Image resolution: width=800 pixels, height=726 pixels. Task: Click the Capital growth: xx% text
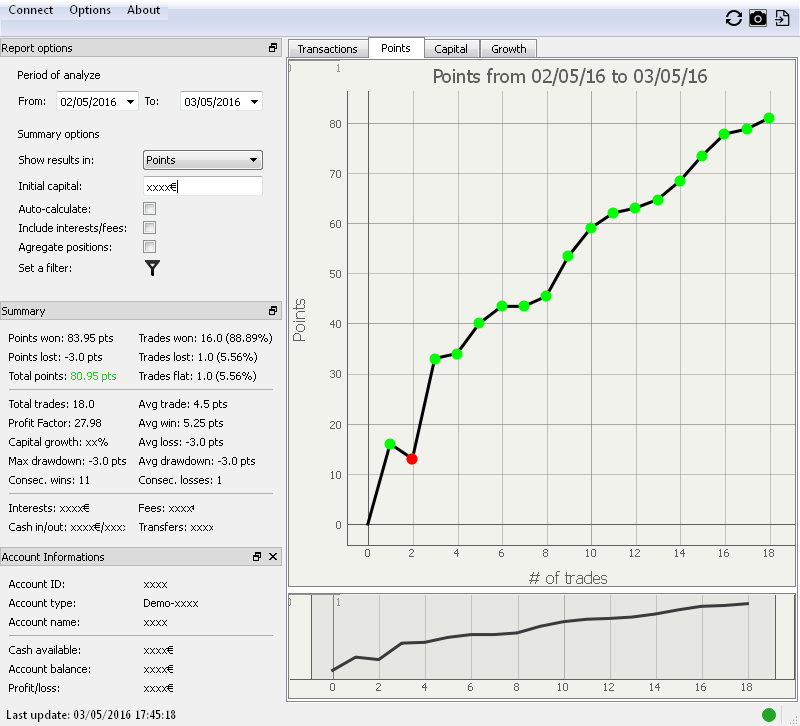coord(58,442)
